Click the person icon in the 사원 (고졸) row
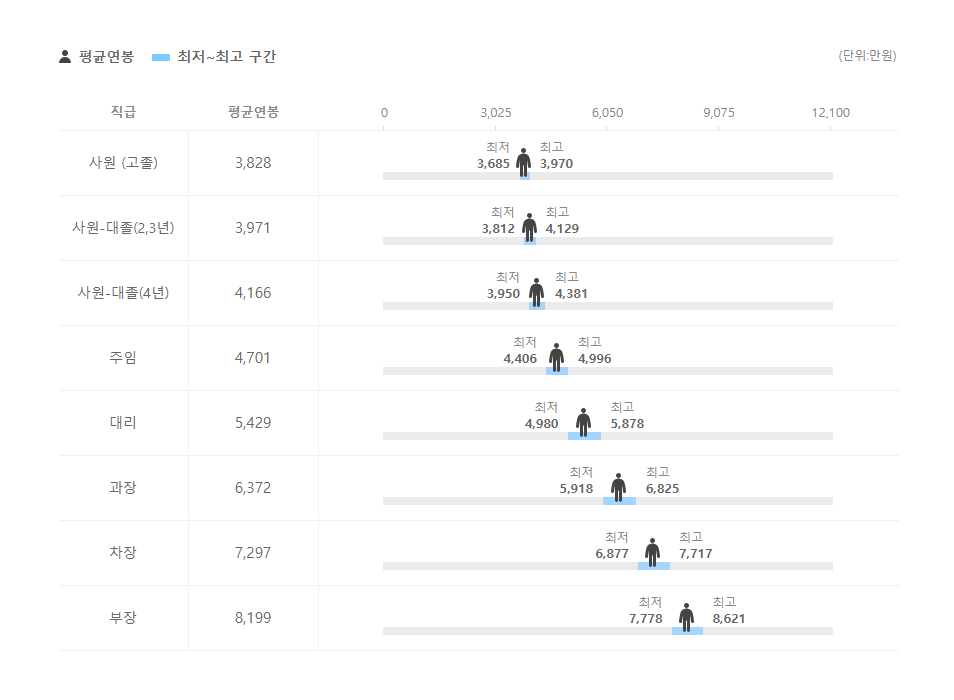This screenshot has height=700, width=954. pyautogui.click(x=523, y=162)
